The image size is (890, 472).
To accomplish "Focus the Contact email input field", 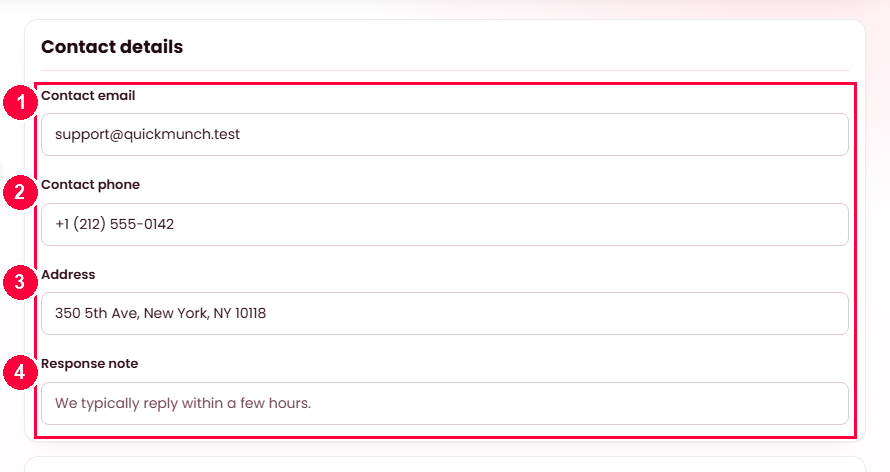I will pyautogui.click(x=445, y=134).
